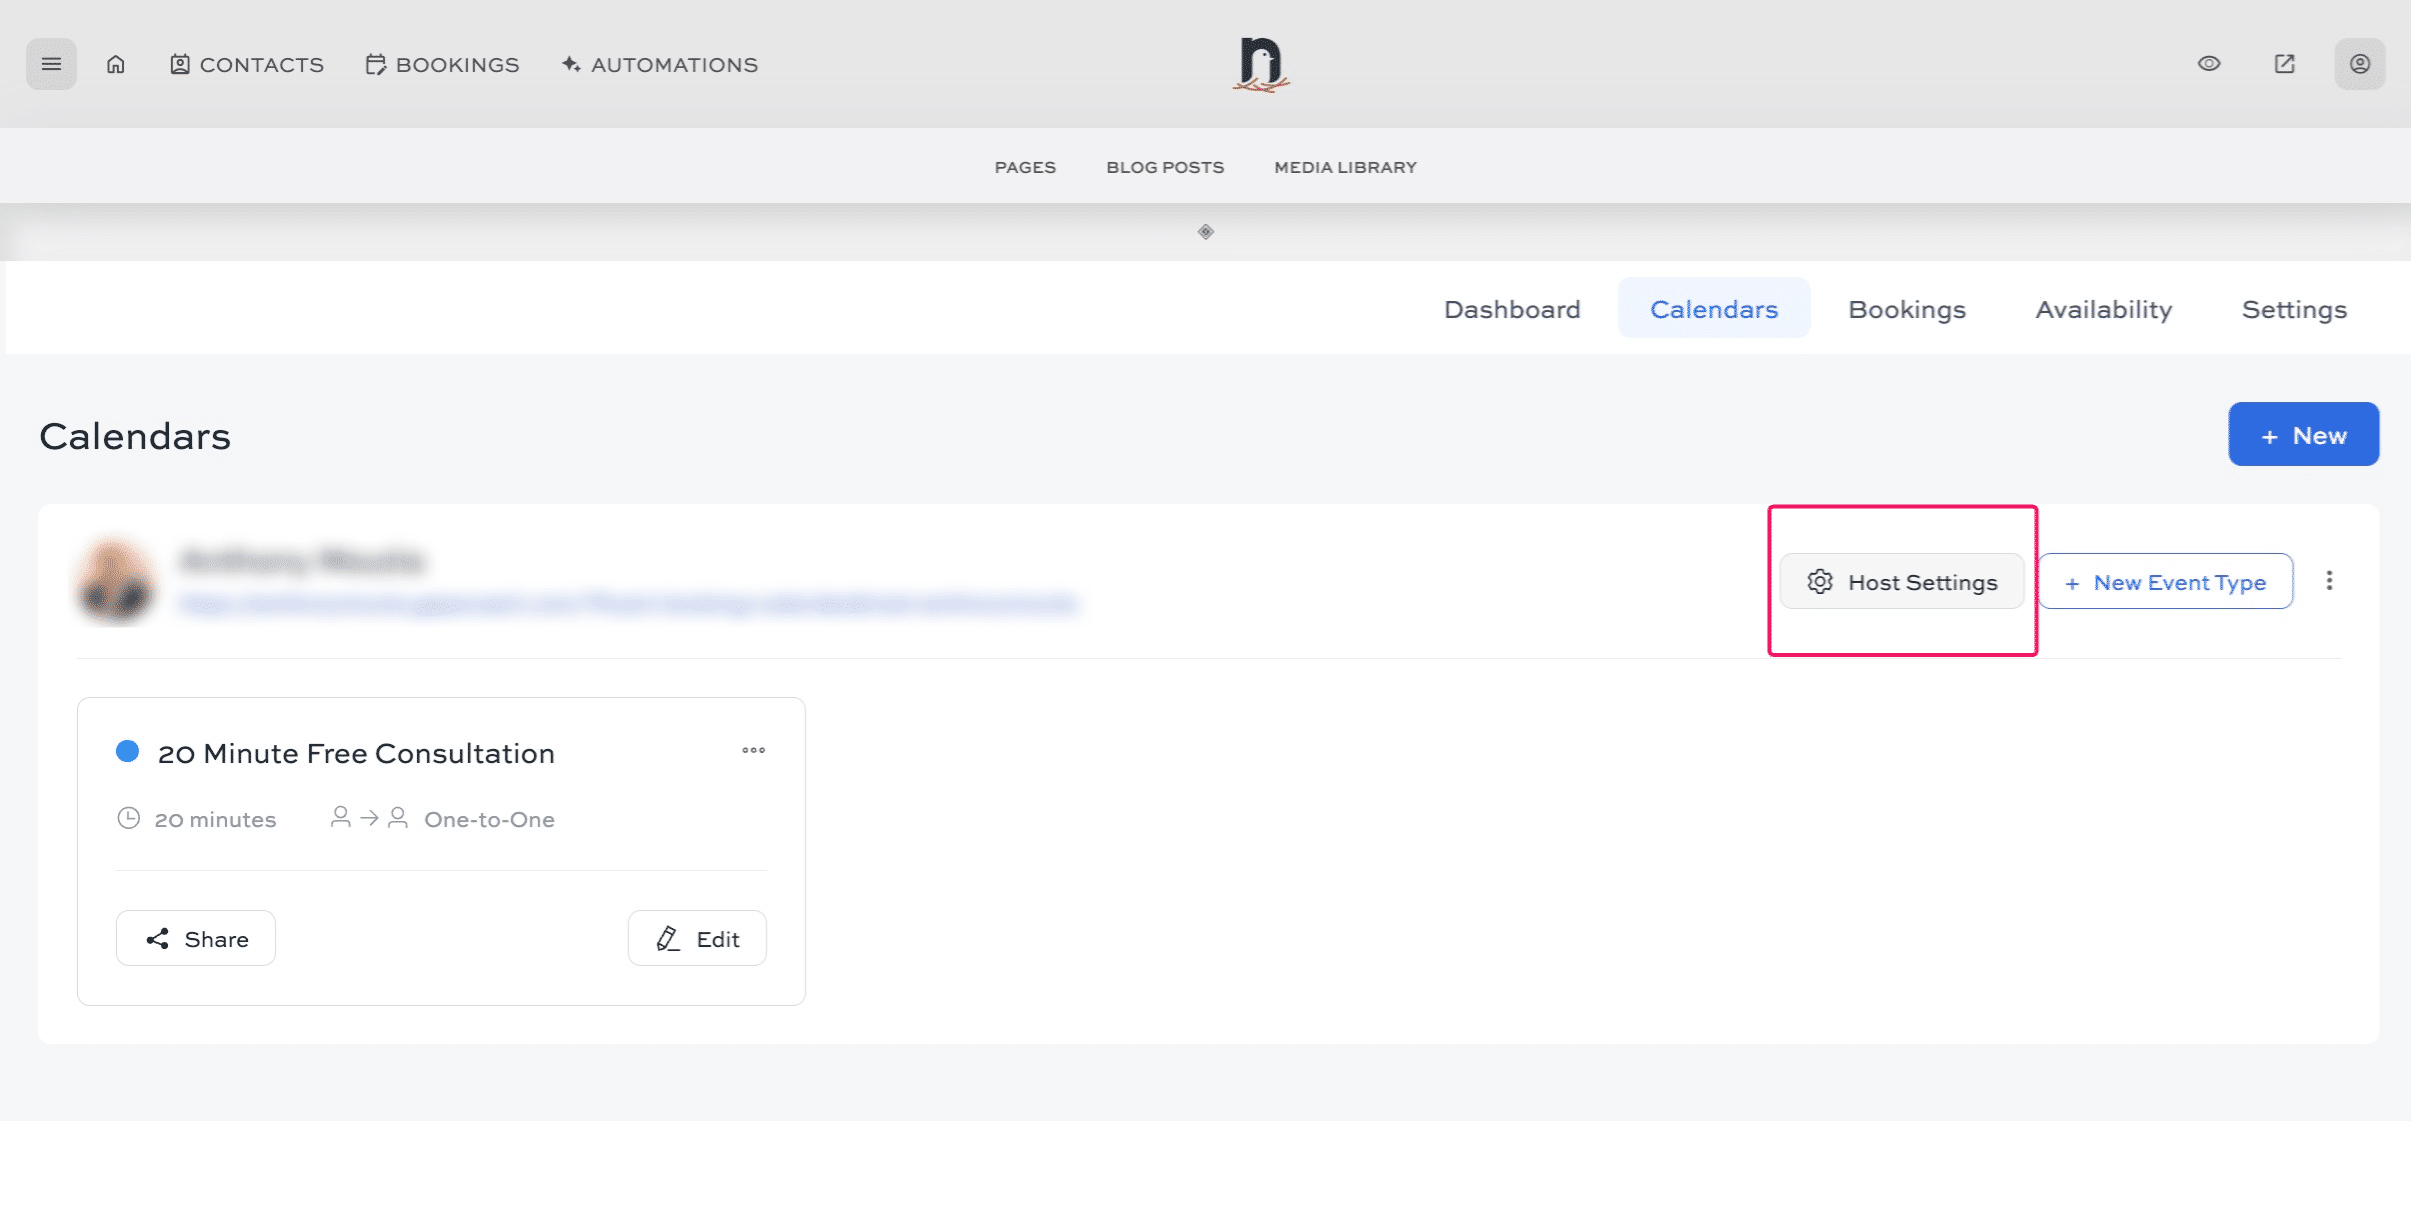Select the Availability tab
This screenshot has width=2411, height=1216.
2103,309
